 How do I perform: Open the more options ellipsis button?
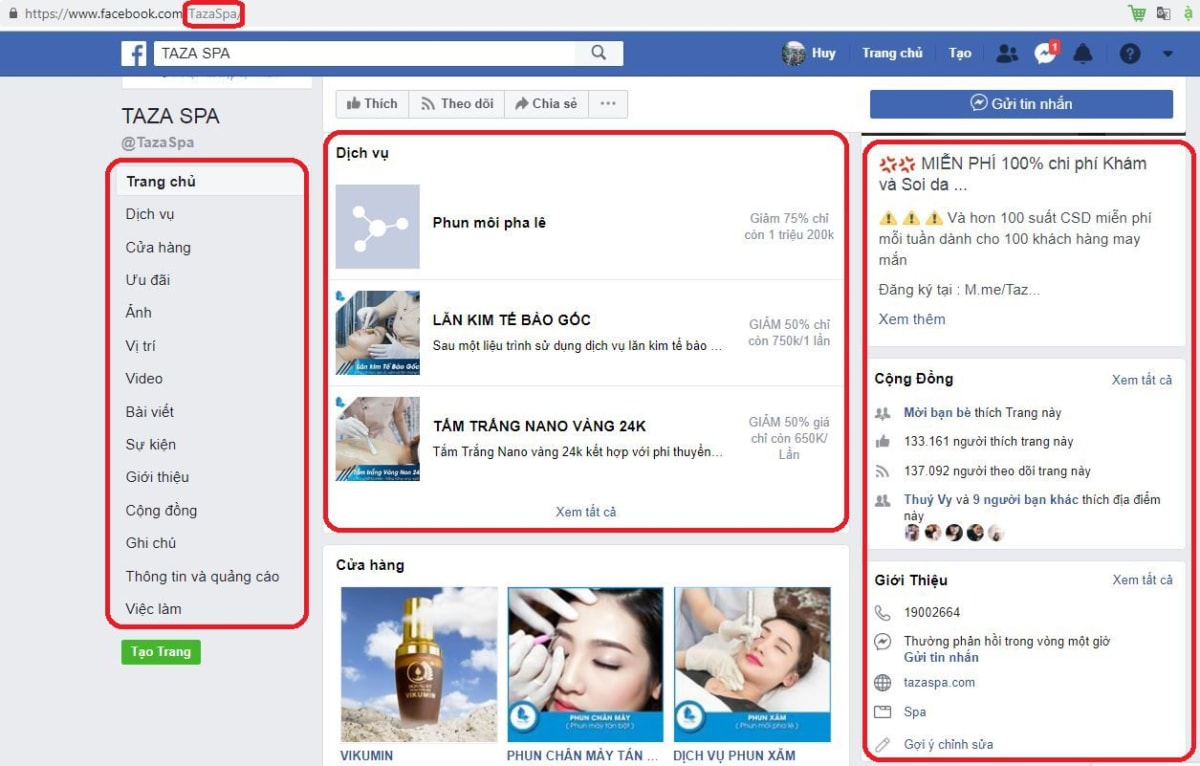[608, 103]
